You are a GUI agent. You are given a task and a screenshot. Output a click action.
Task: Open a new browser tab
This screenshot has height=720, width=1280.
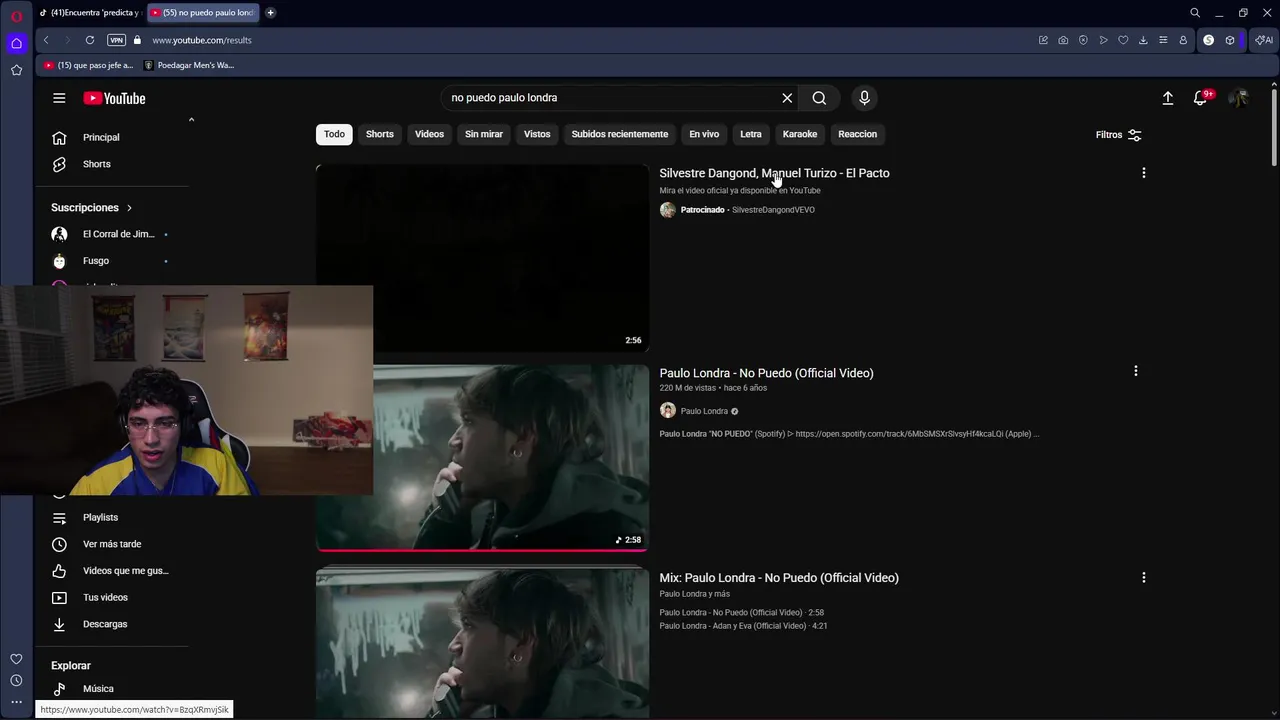tap(270, 13)
